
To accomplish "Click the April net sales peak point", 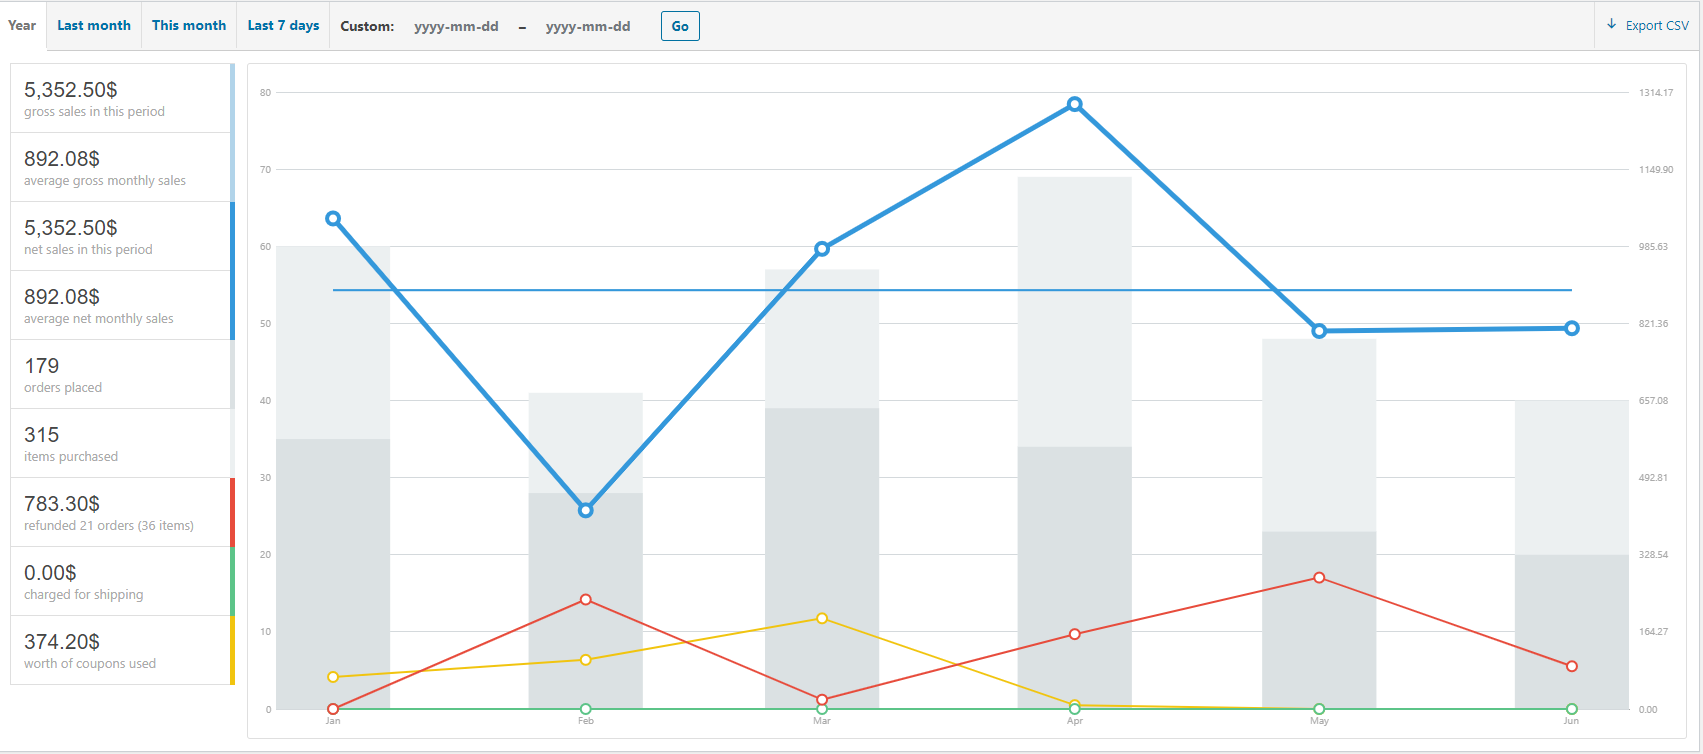I will (x=1075, y=104).
